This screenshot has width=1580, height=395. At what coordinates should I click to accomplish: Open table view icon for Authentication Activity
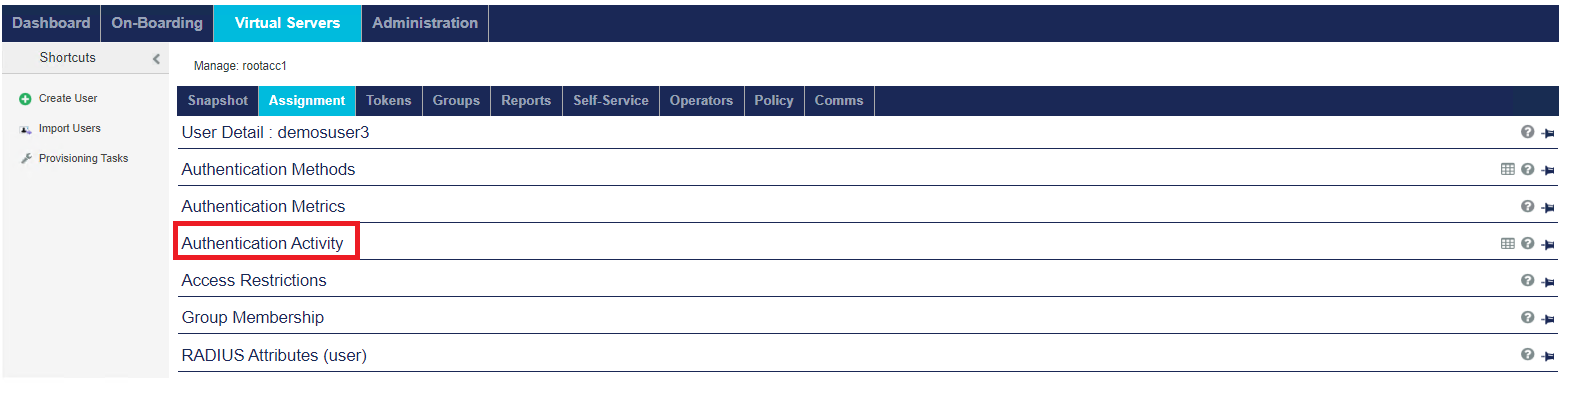click(x=1508, y=243)
